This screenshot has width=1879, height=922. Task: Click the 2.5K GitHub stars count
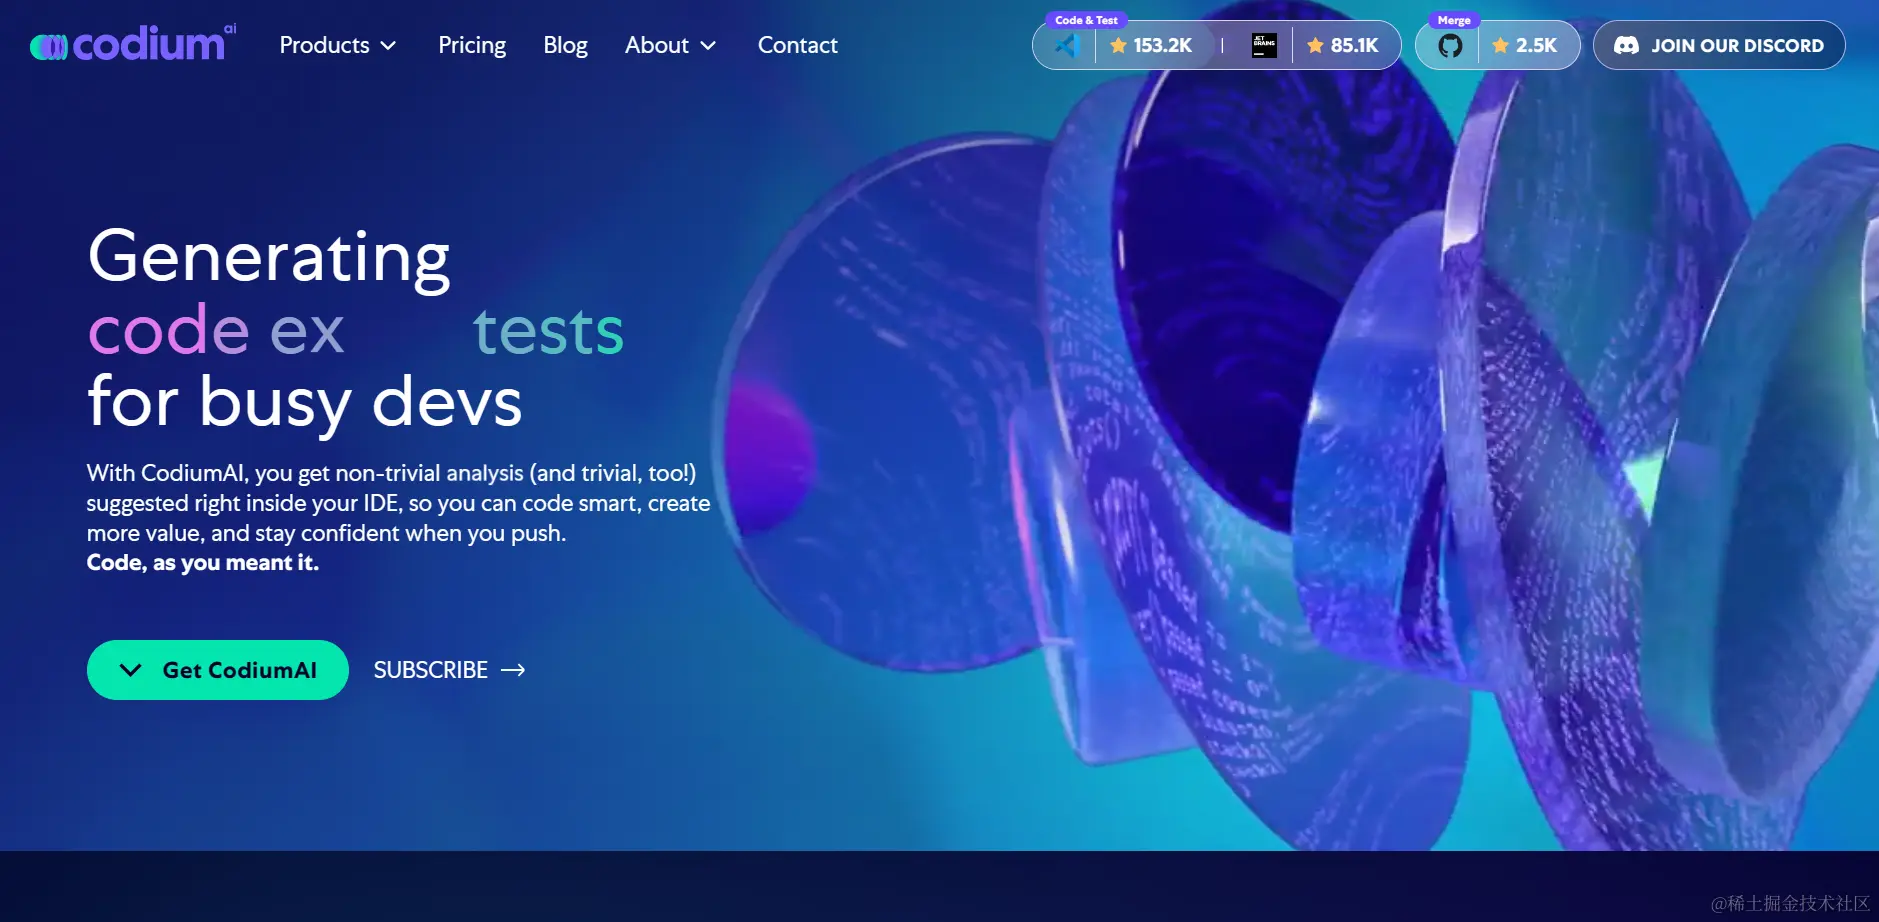pos(1525,45)
